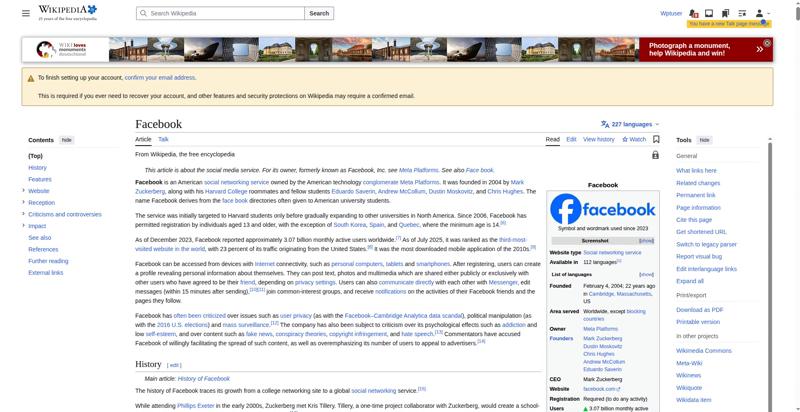Select the Edit tab
The width and height of the screenshot is (800, 412).
tap(571, 139)
